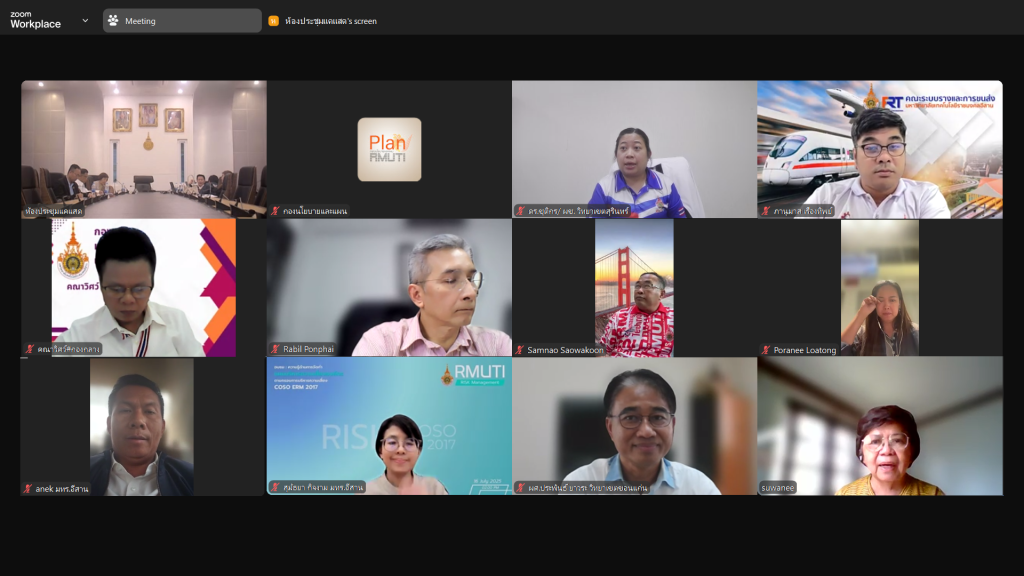Image resolution: width=1024 pixels, height=576 pixels.
Task: Click muted mic icon beside anek มทร.อีสาน
Action: 28,489
